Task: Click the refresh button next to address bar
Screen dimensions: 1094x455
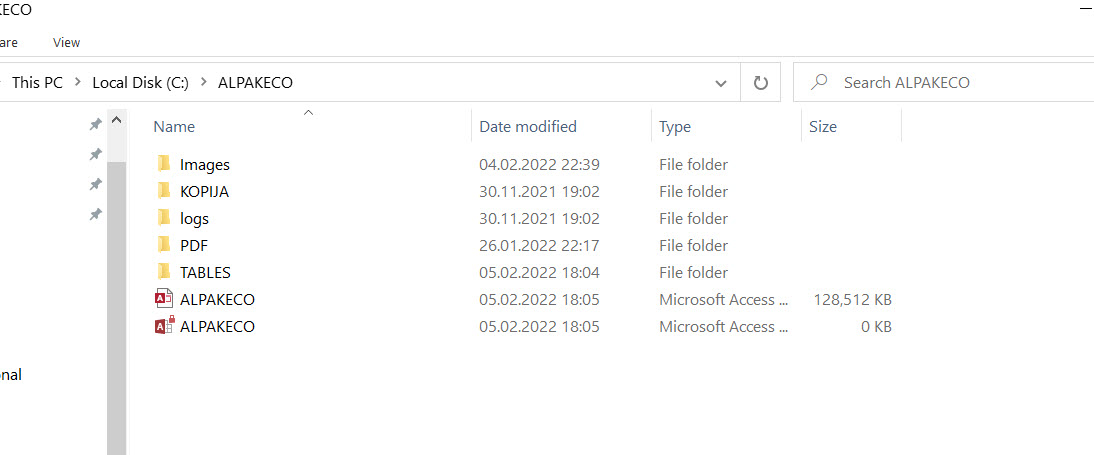Action: [760, 82]
